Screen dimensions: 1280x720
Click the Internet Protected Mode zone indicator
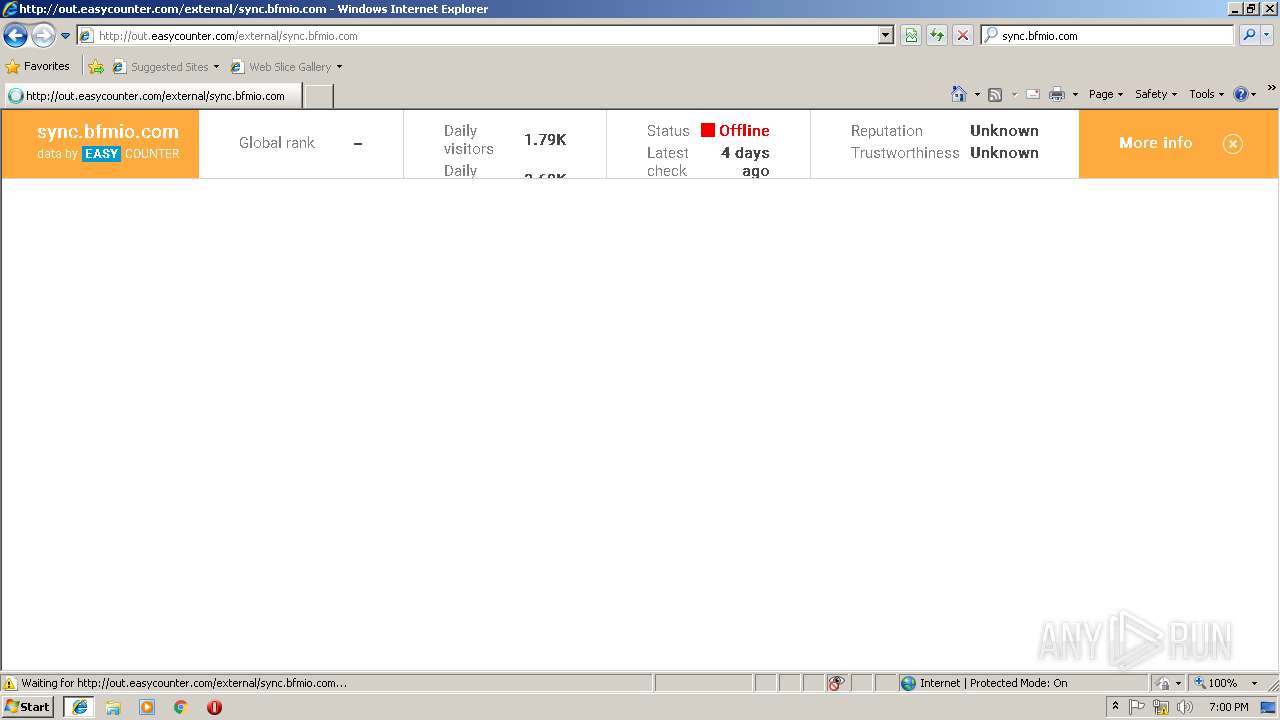point(985,683)
